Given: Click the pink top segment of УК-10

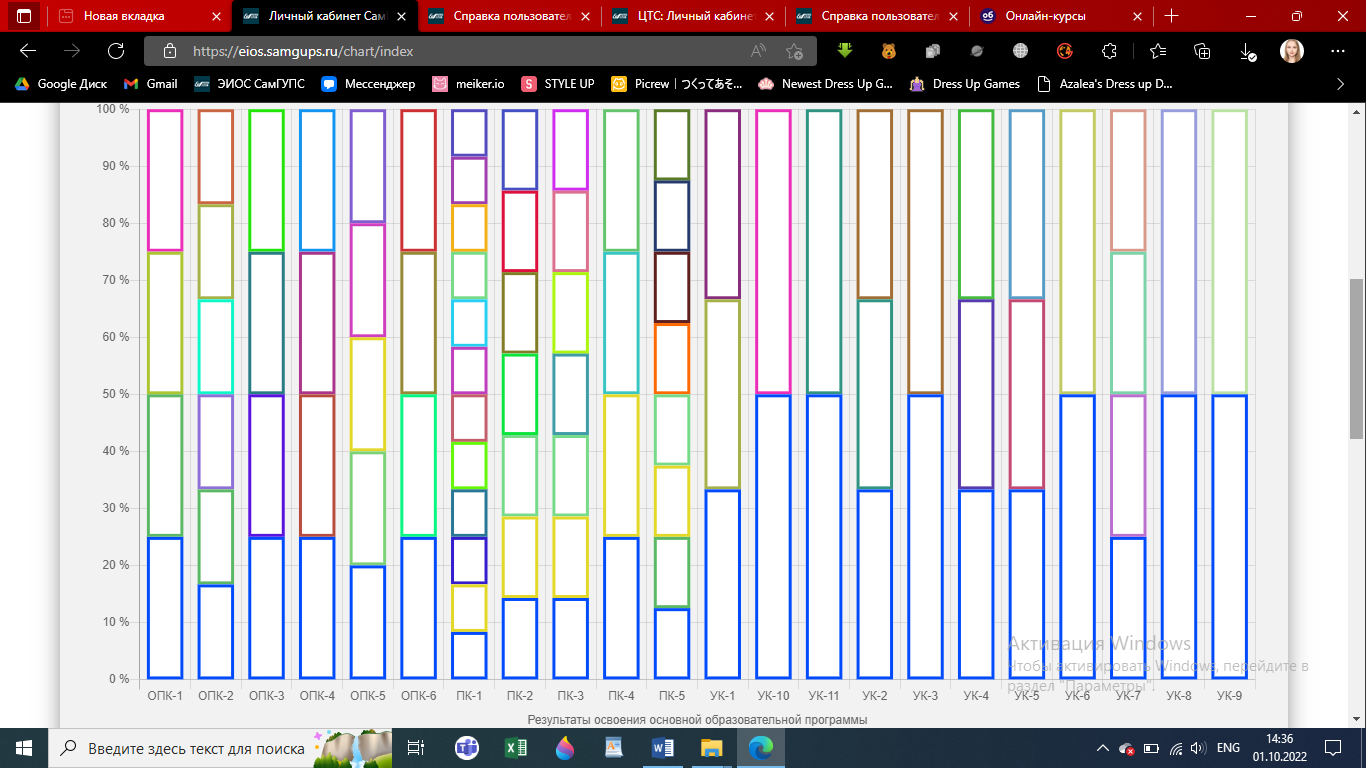Looking at the screenshot, I should click(x=773, y=252).
